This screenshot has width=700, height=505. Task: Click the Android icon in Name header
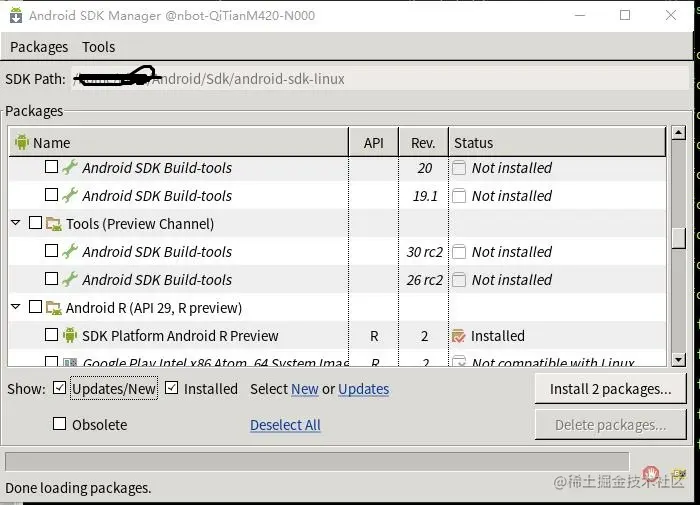tap(21, 142)
